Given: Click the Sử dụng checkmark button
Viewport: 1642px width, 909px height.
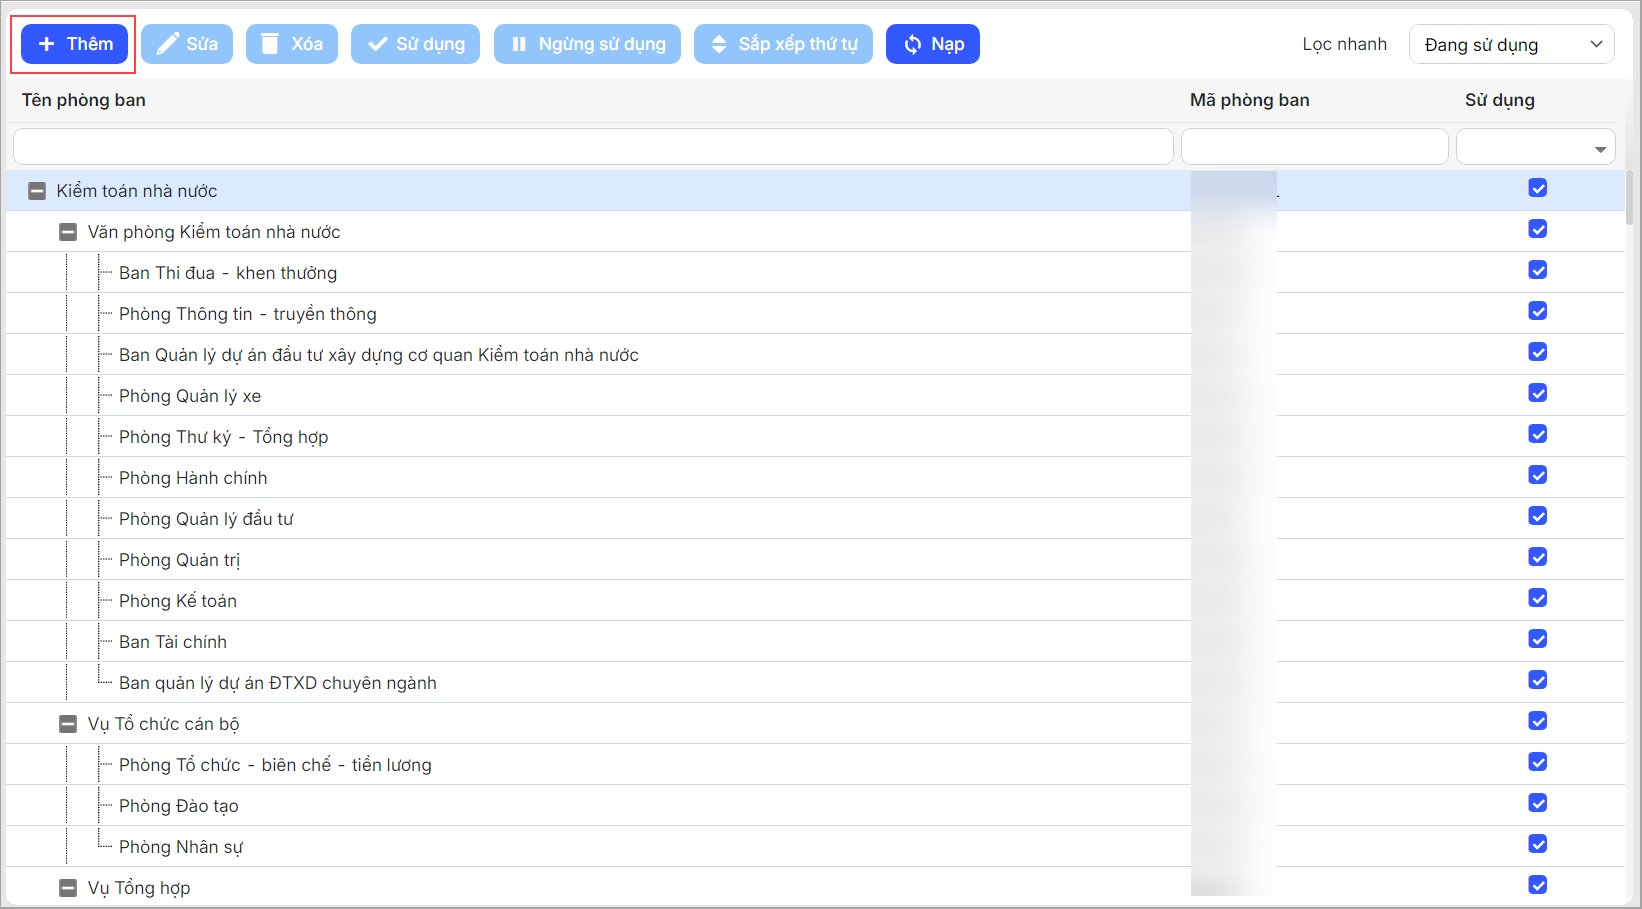Looking at the screenshot, I should pyautogui.click(x=415, y=44).
